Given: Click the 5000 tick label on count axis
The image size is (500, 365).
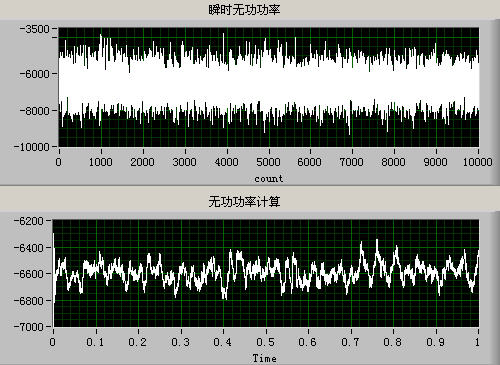Looking at the screenshot, I should tap(268, 162).
